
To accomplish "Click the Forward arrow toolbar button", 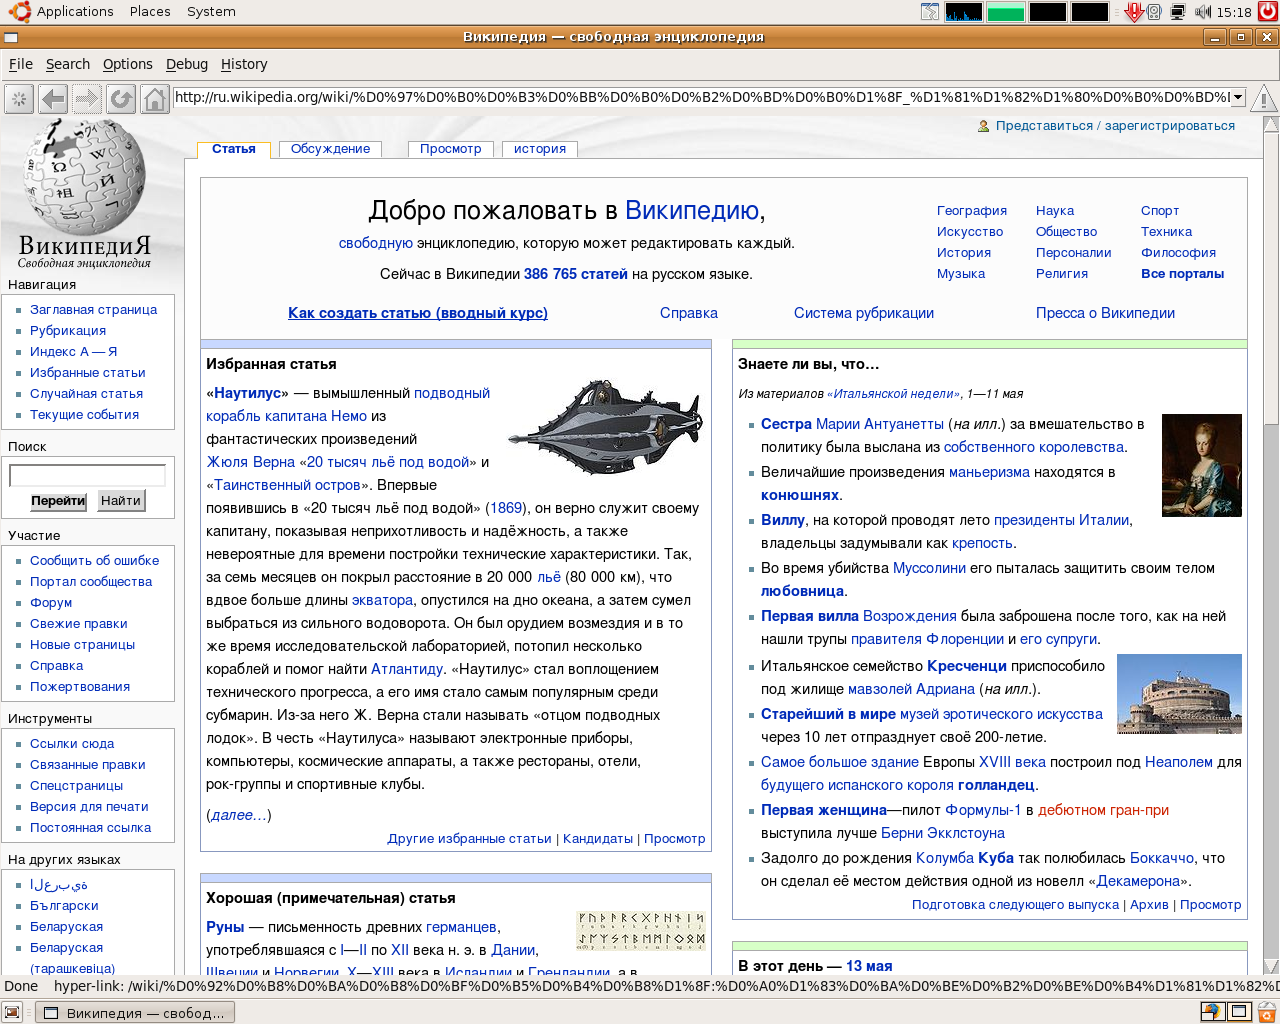I will 87,99.
